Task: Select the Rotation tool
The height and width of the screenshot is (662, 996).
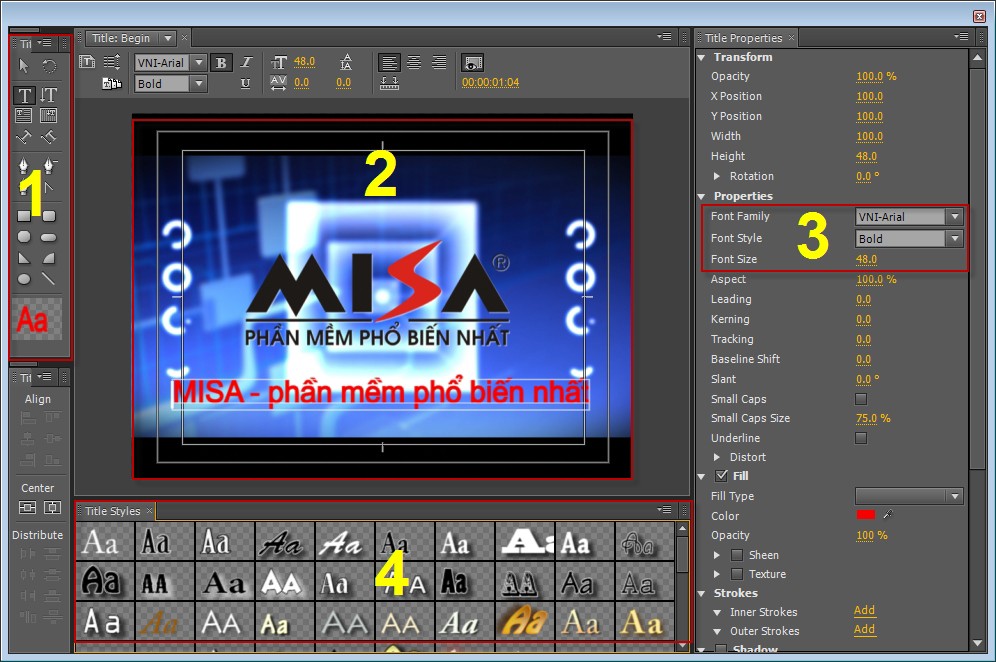Action: (49, 65)
